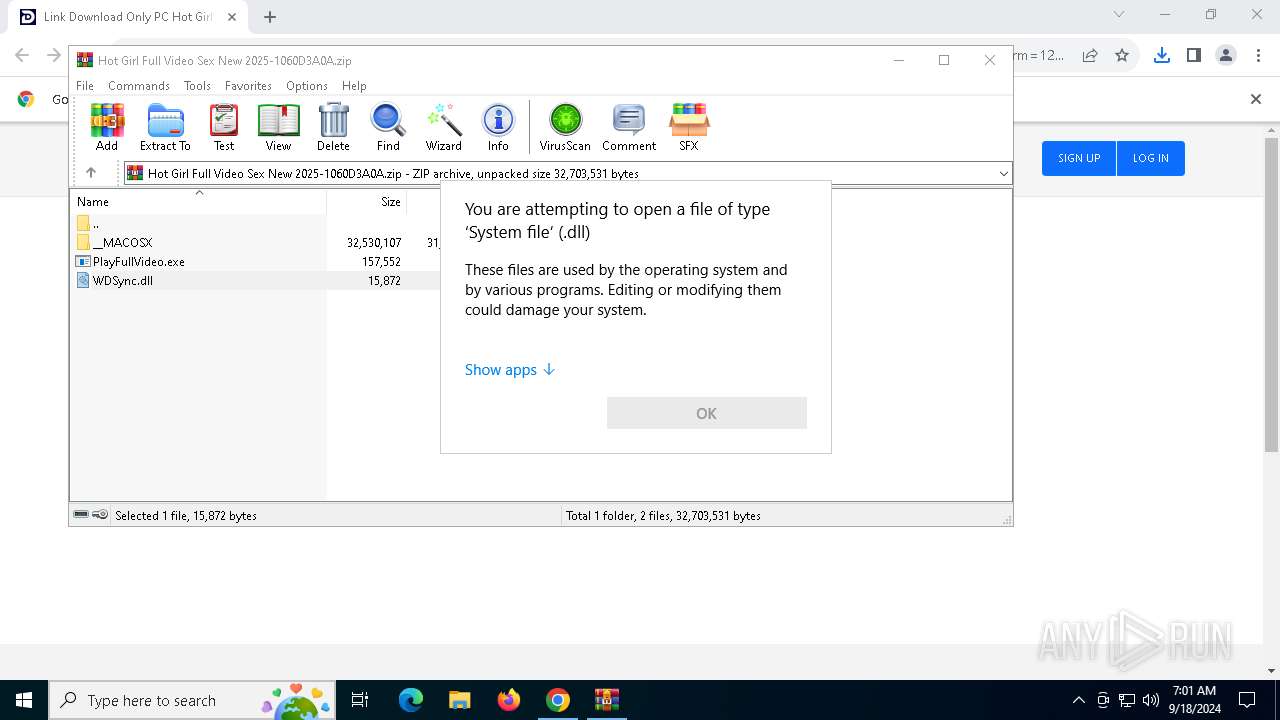Screen dimensions: 1280x720
Task: Open Task View on taskbar
Action: [x=360, y=700]
